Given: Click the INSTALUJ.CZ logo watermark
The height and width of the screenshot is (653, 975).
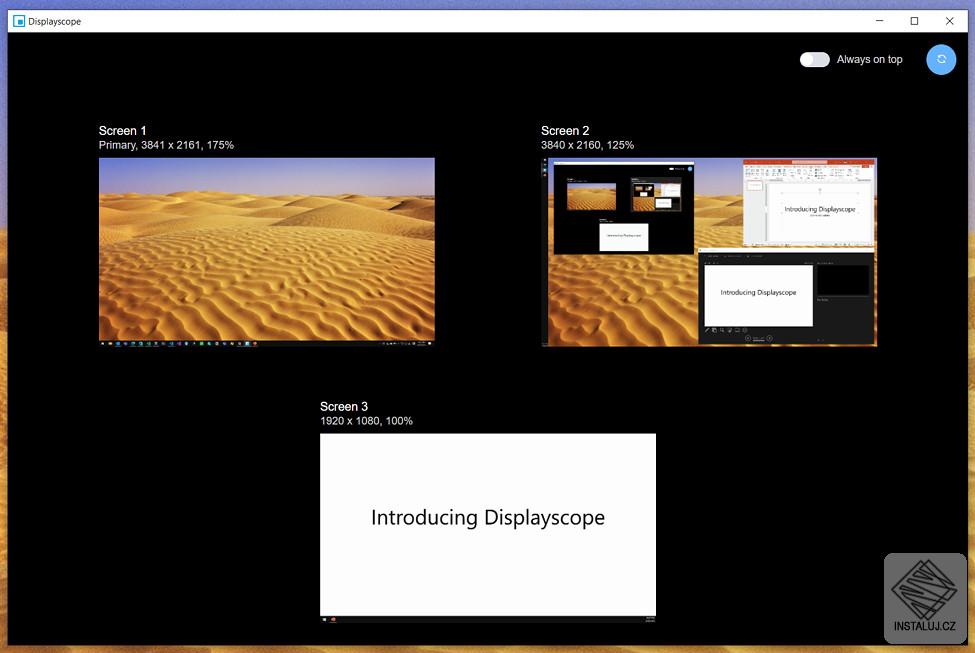Looking at the screenshot, I should pyautogui.click(x=925, y=598).
